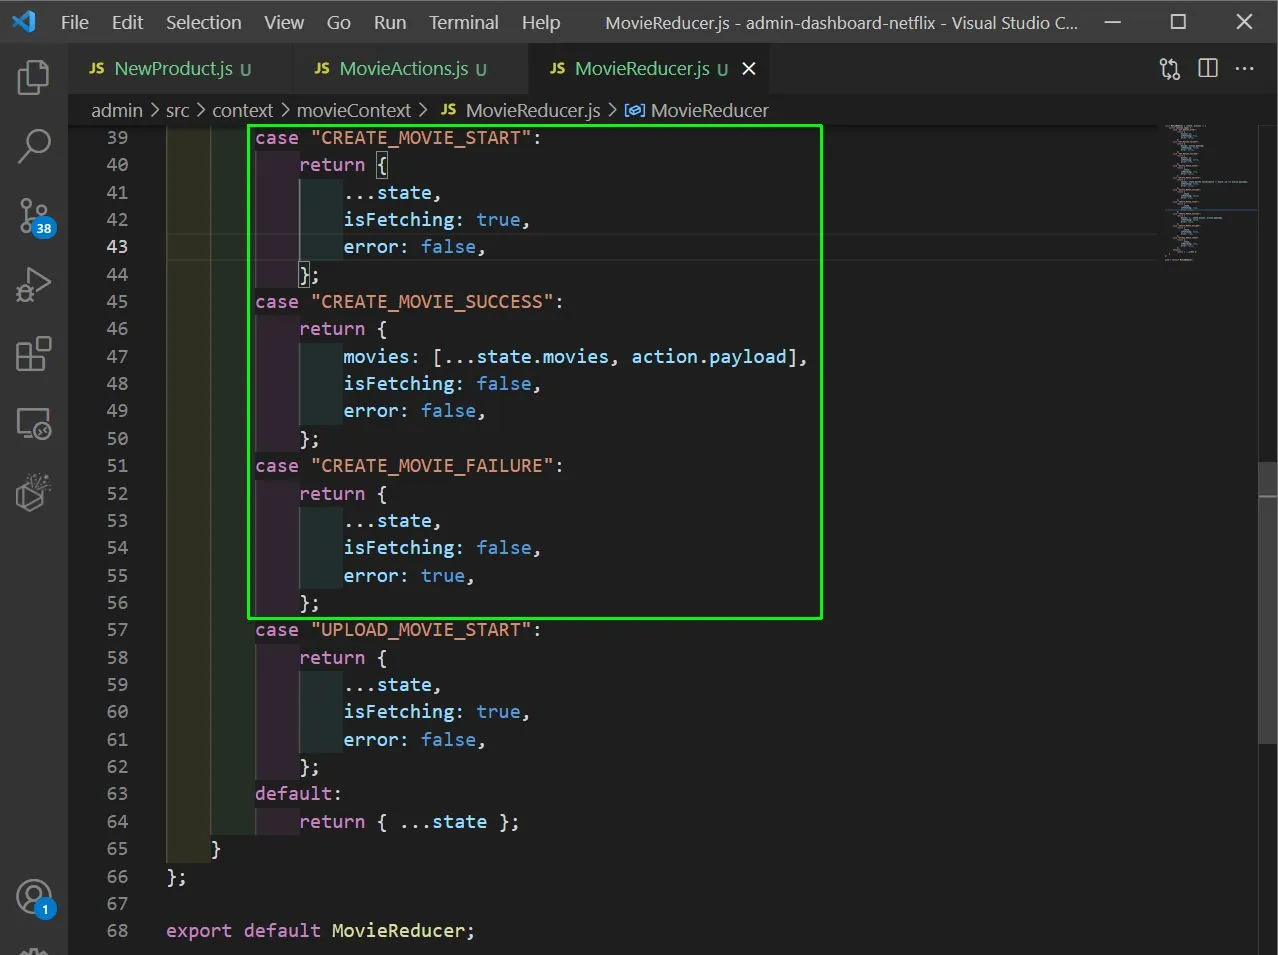Click the VS Code logo icon

24,21
